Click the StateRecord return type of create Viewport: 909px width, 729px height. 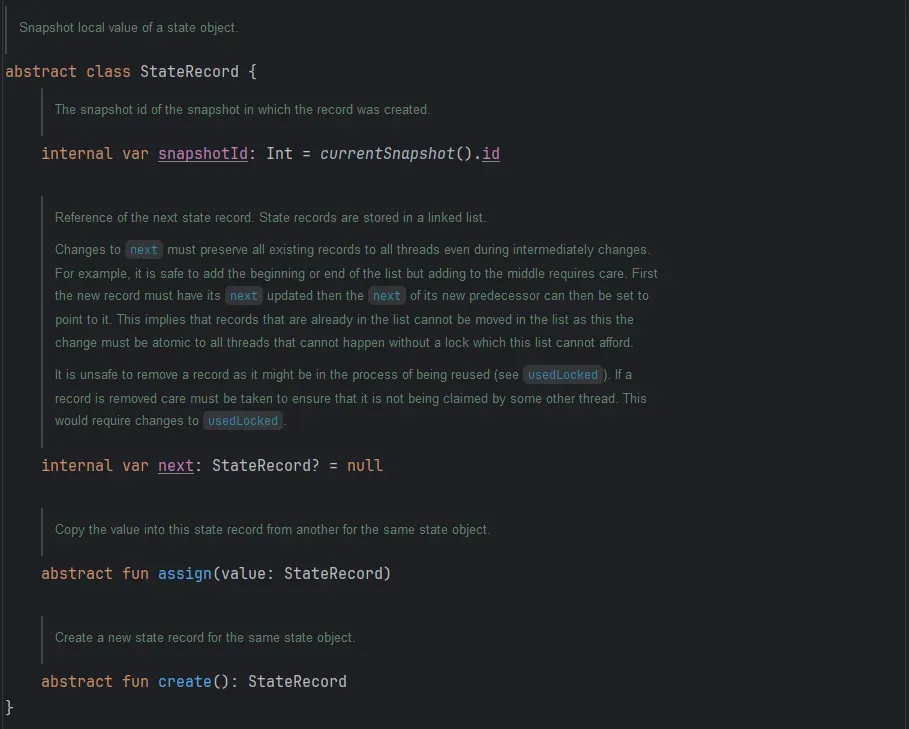tap(297, 682)
